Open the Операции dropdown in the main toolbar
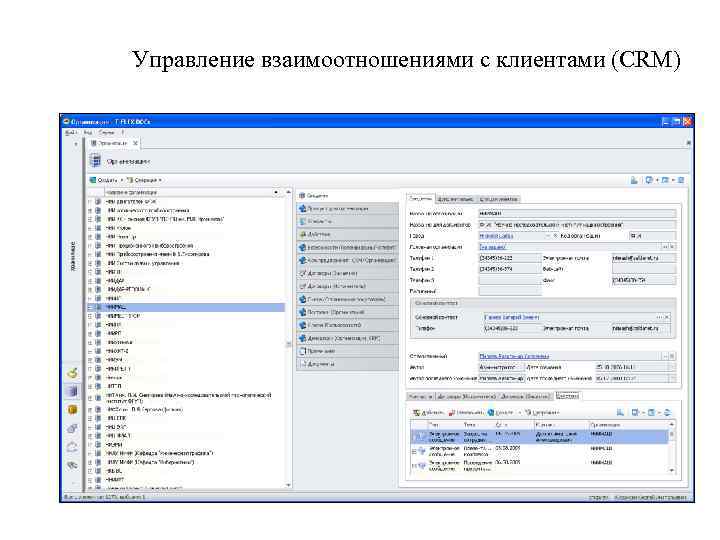 (144, 180)
